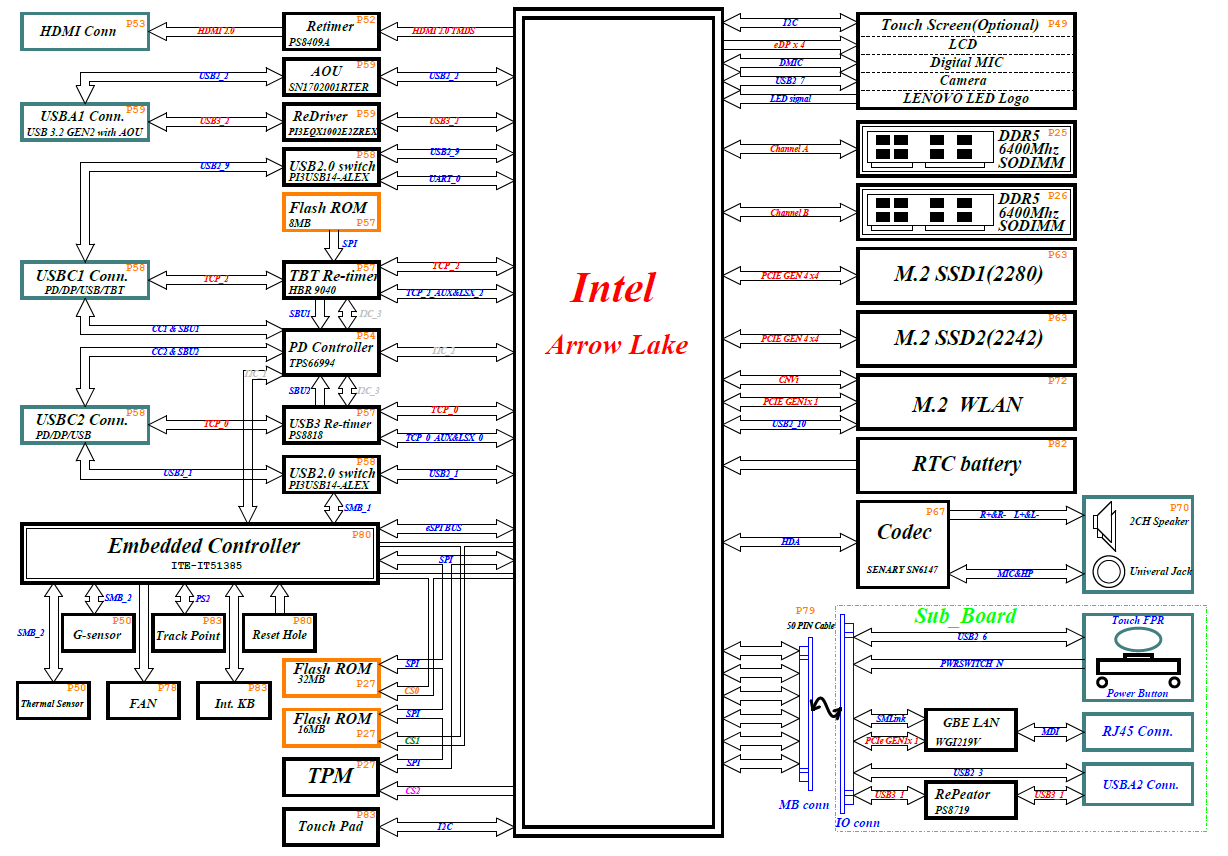This screenshot has height=856, width=1228.
Task: Click the 2CH Speaker icon
Action: pos(1104,521)
